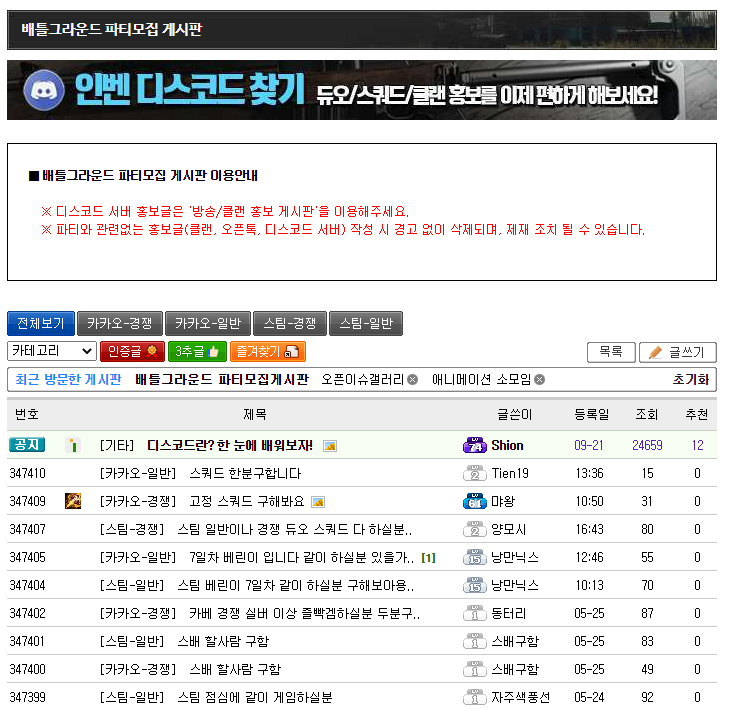This screenshot has height=709, width=729.
Task: Switch to 스팀-경쟁 tab
Action: pyautogui.click(x=290, y=324)
